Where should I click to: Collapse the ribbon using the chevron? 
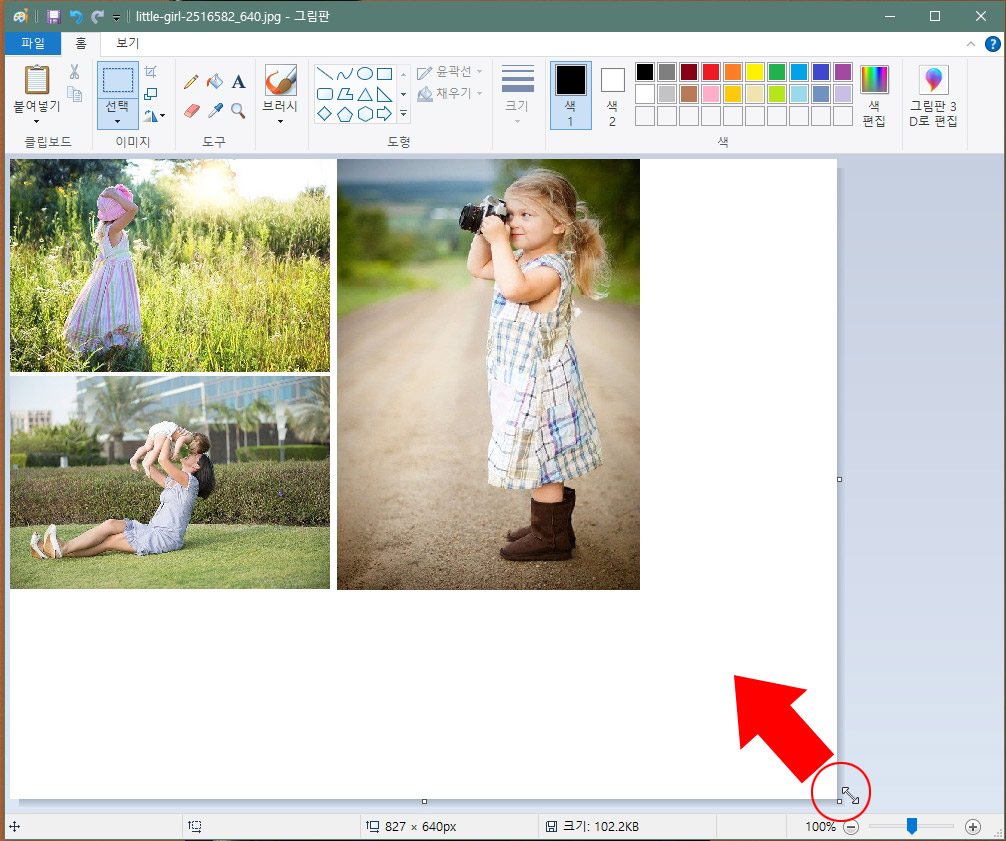(x=971, y=44)
